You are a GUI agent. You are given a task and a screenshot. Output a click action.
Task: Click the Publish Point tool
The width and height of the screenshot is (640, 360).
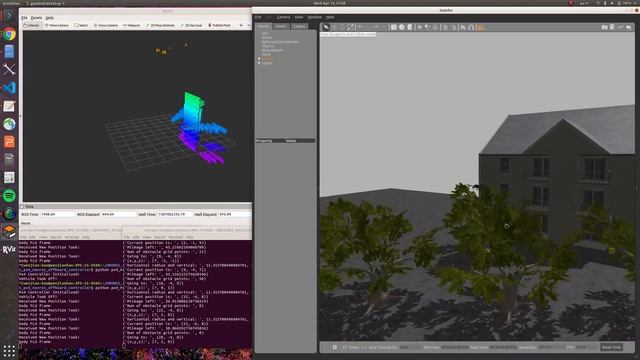220,25
